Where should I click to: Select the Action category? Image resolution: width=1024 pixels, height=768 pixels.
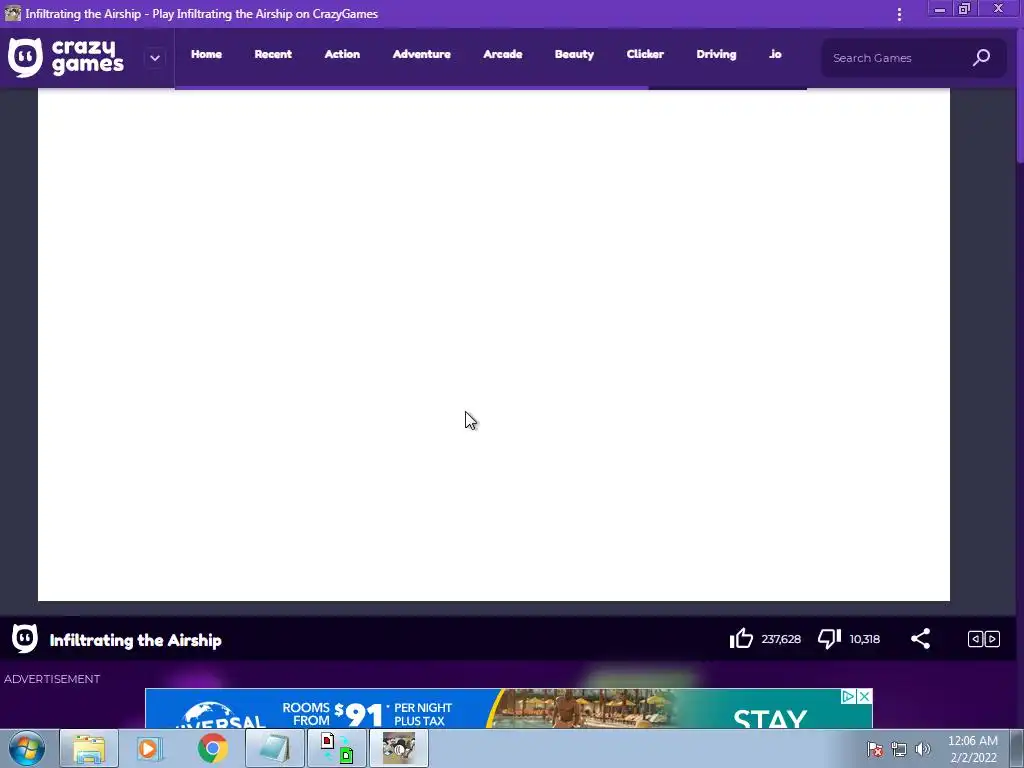click(342, 54)
